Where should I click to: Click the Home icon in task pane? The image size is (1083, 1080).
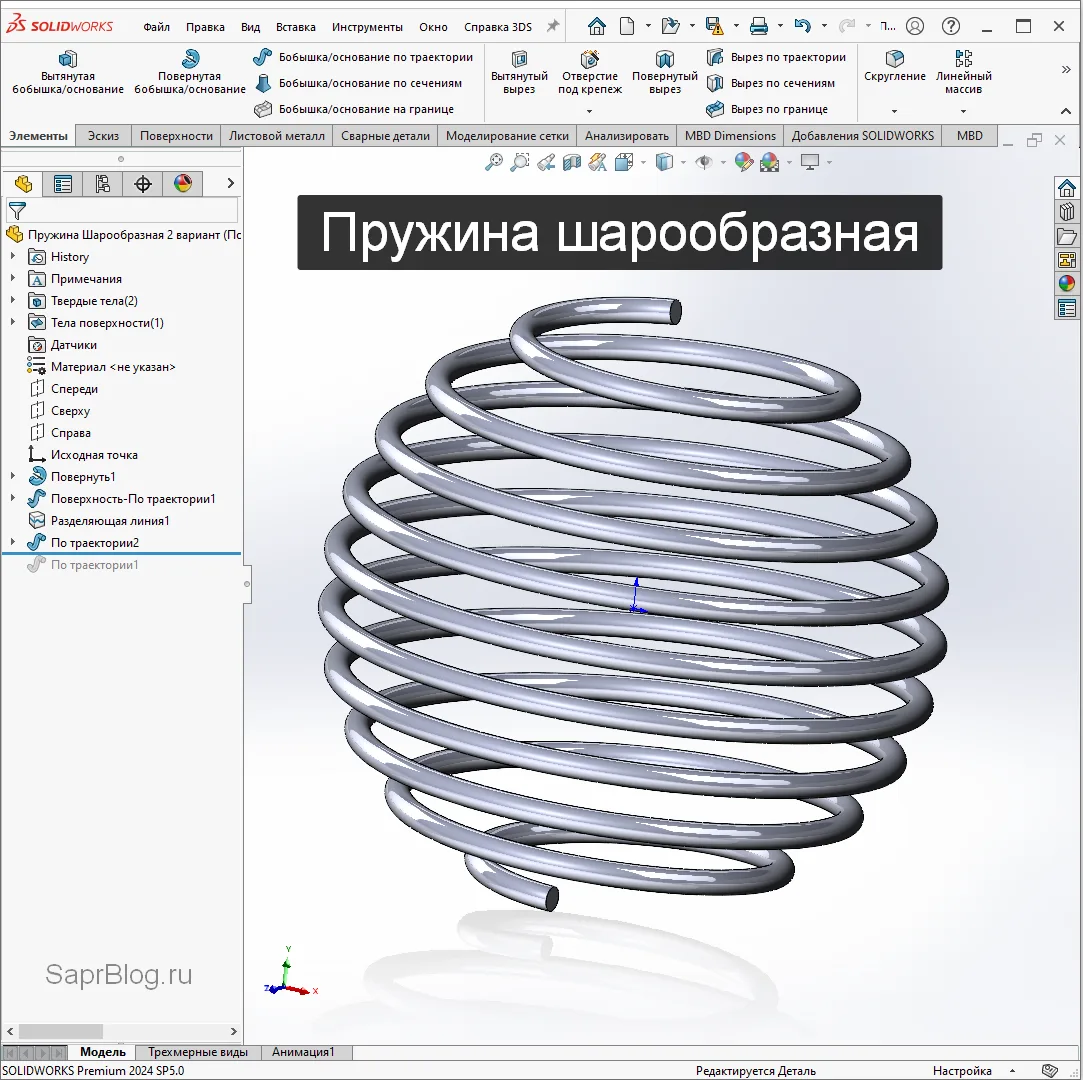1067,188
